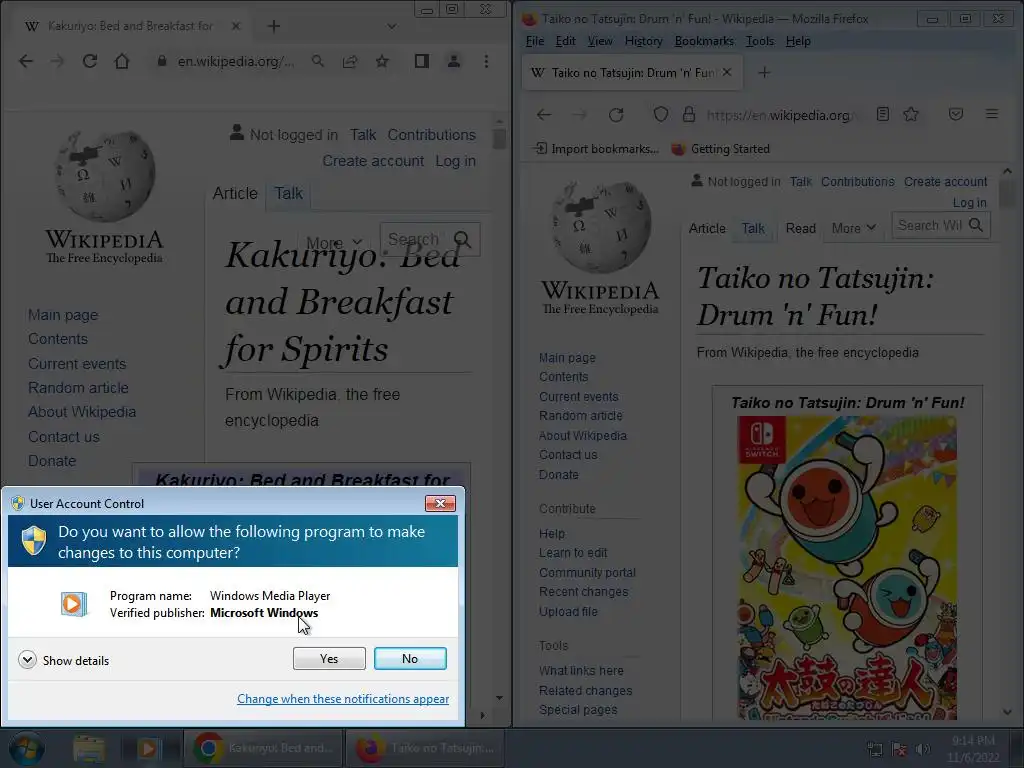Close the User Account Control dialog
This screenshot has width=1024, height=768.
pyautogui.click(x=440, y=503)
